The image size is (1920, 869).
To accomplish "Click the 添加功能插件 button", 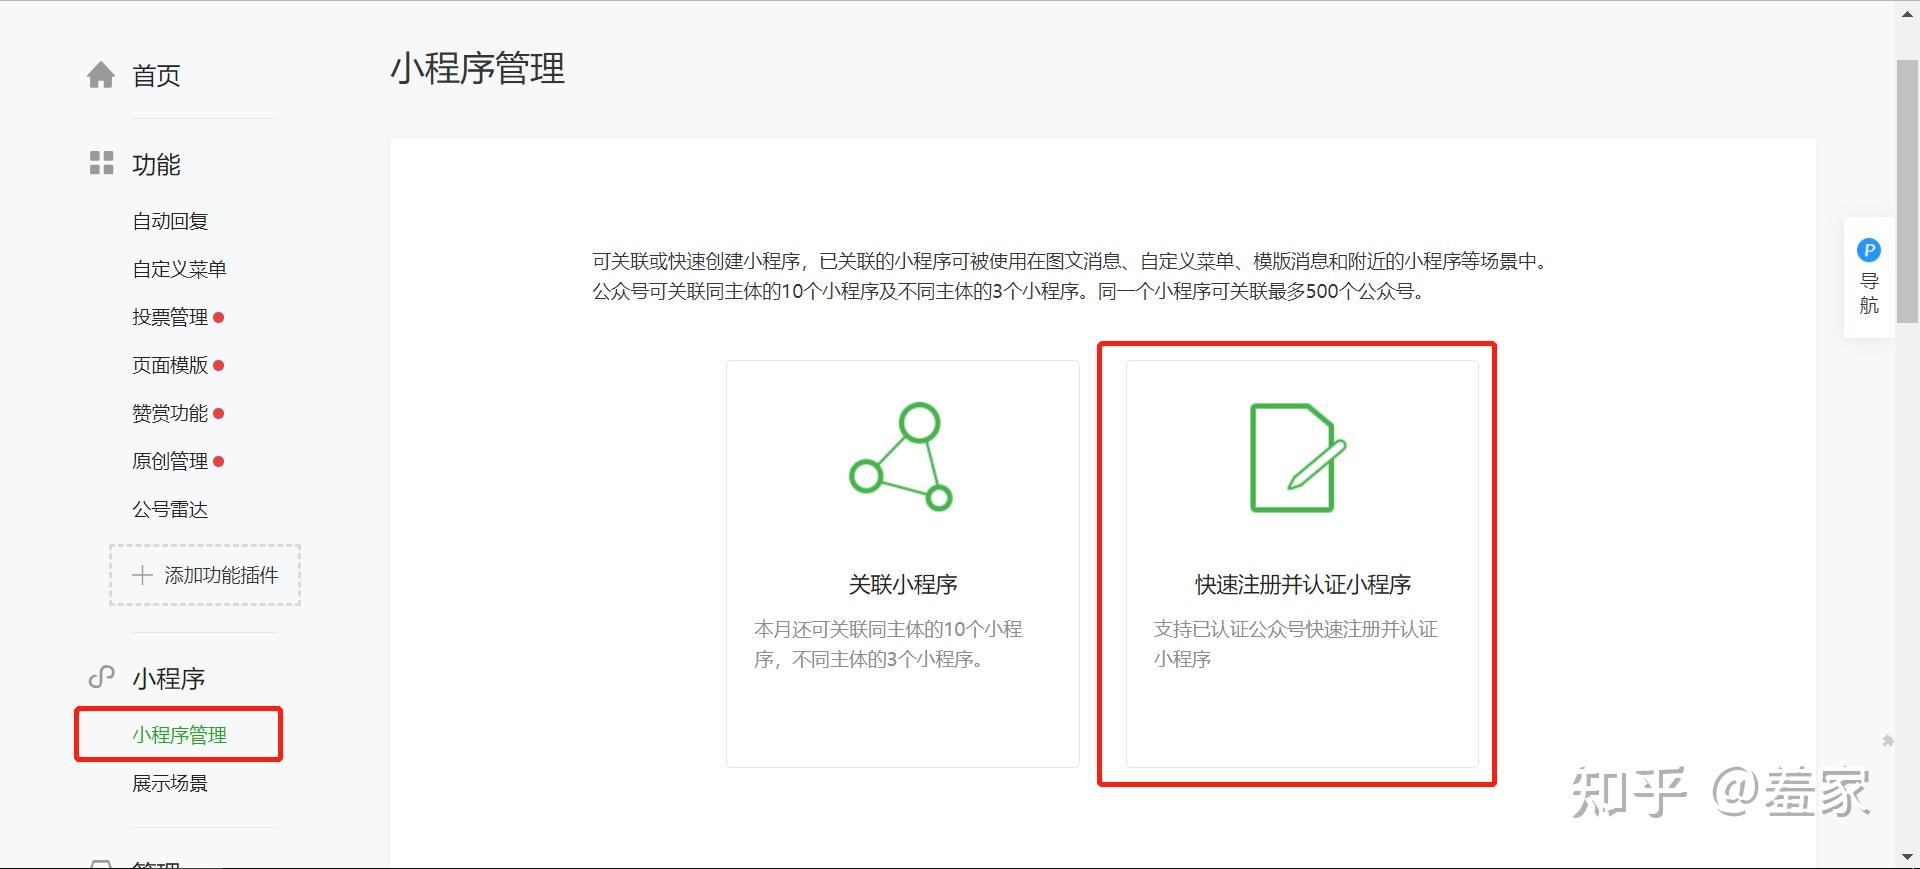I will tap(205, 575).
